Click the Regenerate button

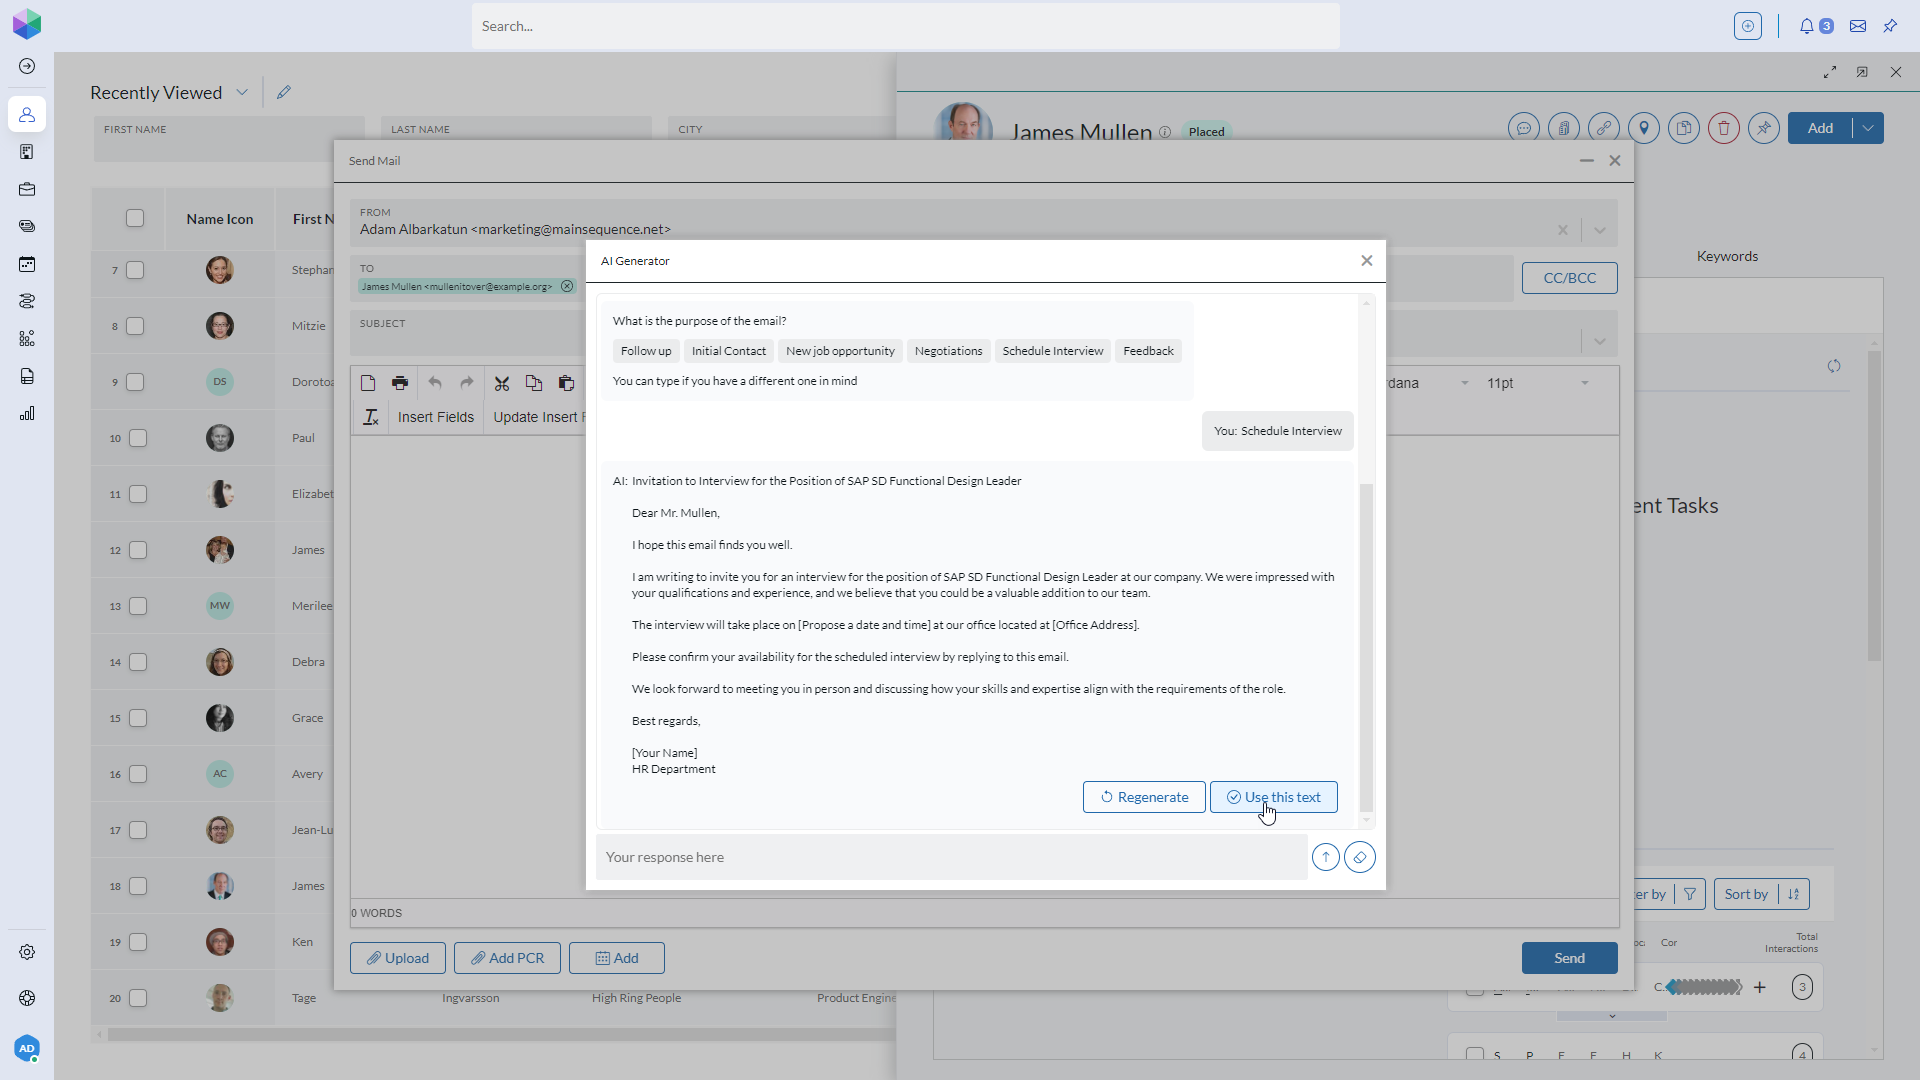tap(1144, 797)
